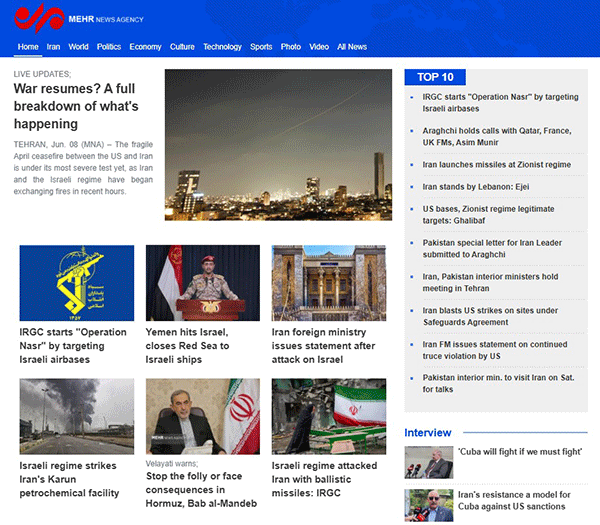Open 'Iran launches missiles at Zionist regime'
Image resolution: width=600 pixels, height=525 pixels.
click(497, 165)
